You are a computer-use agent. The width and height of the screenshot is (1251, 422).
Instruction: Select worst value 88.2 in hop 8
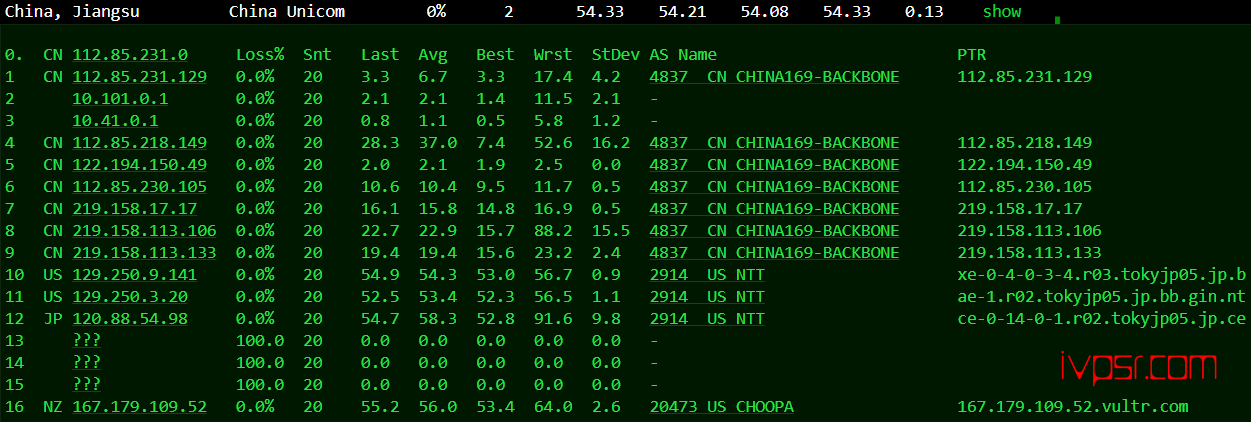(x=553, y=230)
